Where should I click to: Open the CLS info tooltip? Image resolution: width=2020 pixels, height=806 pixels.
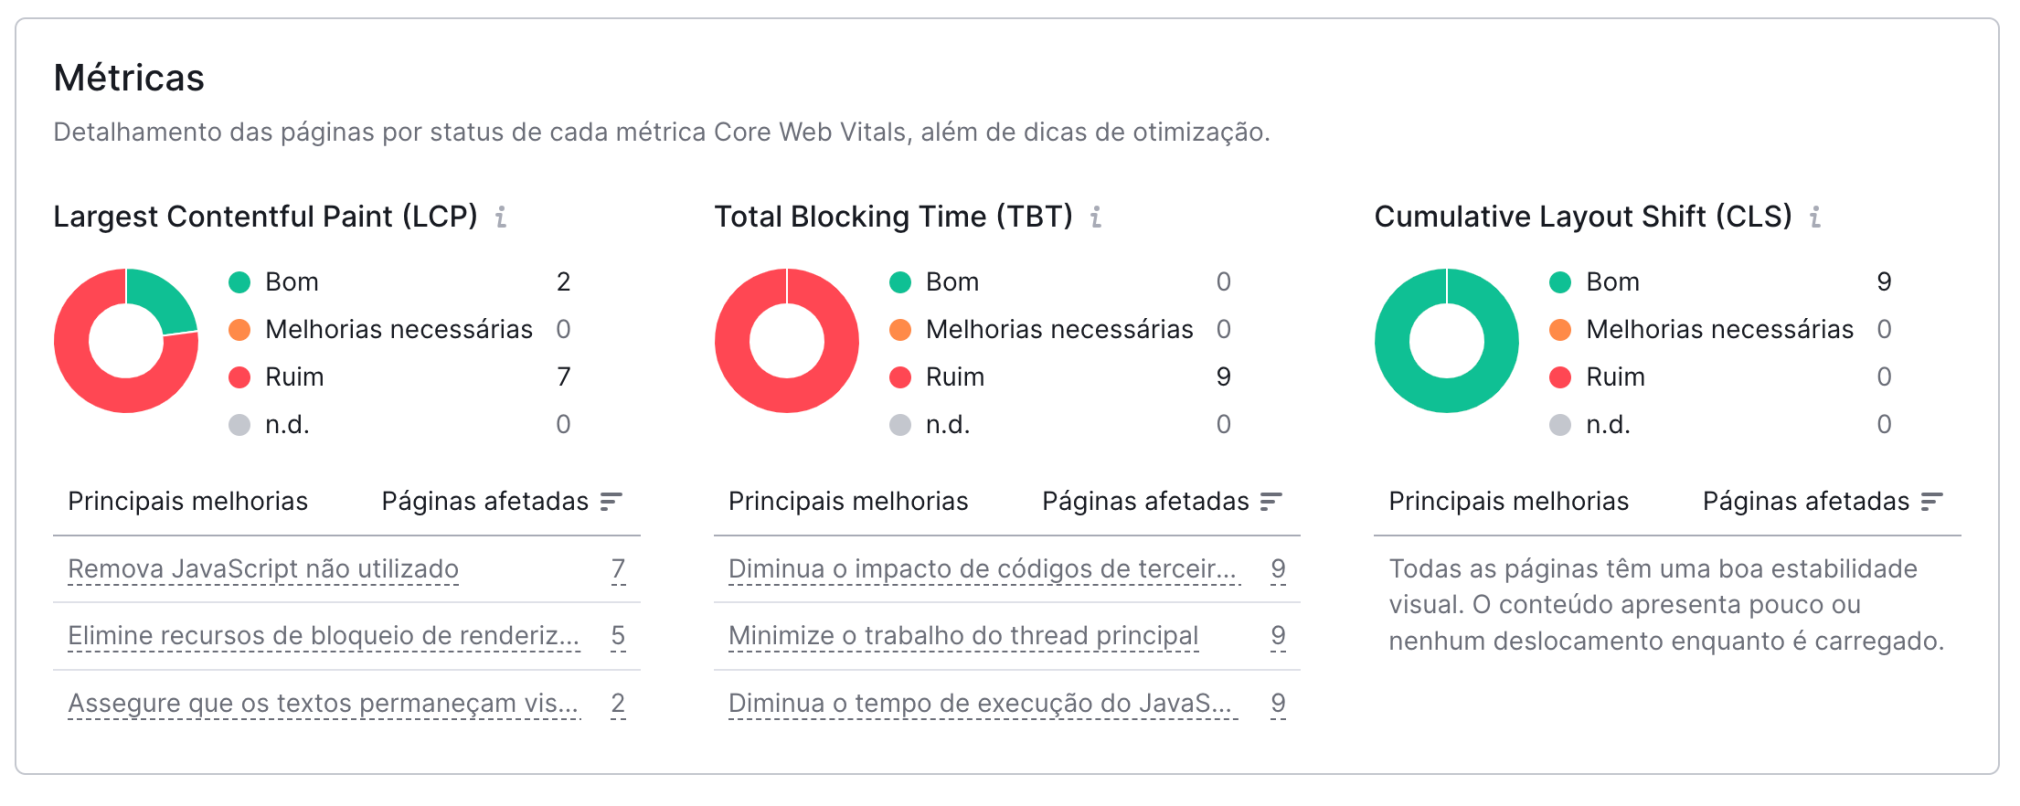coord(1817,216)
